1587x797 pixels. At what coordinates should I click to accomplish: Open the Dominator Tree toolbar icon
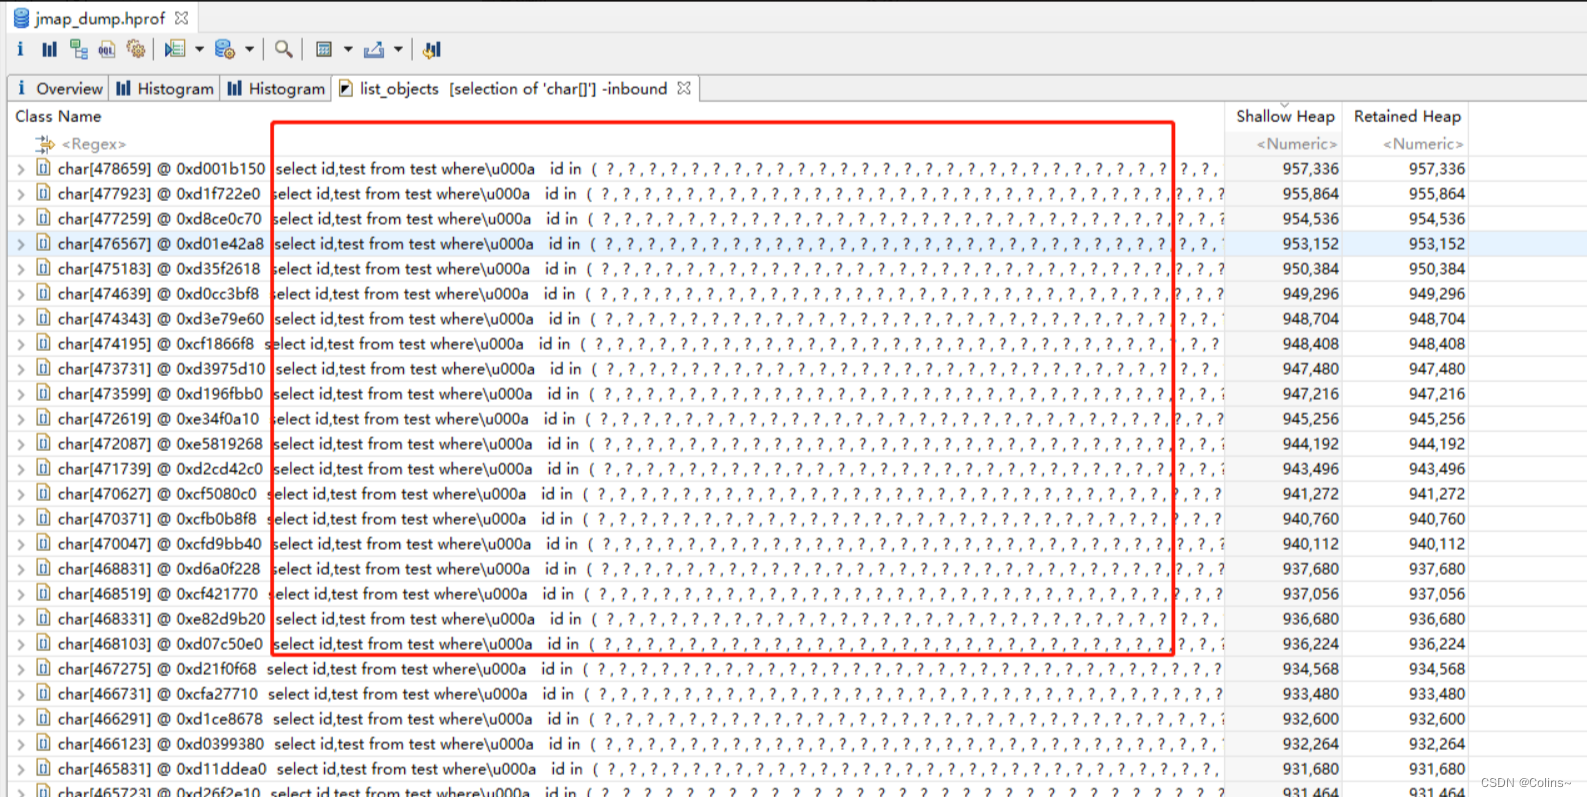78,49
